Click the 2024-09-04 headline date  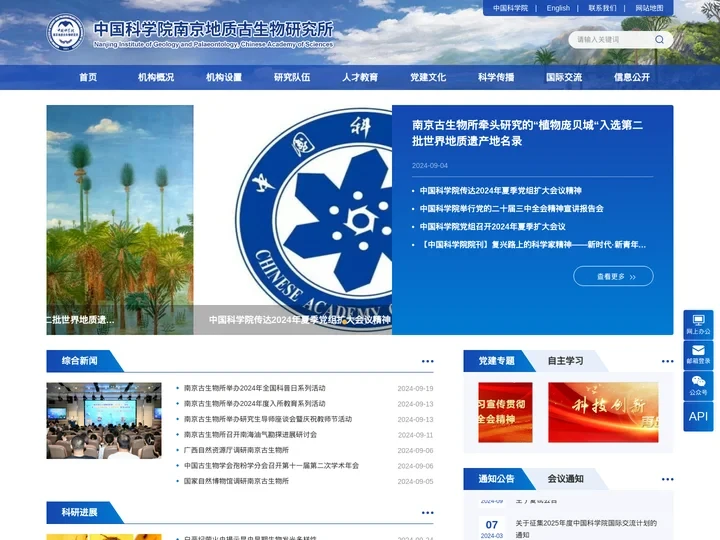(x=430, y=166)
